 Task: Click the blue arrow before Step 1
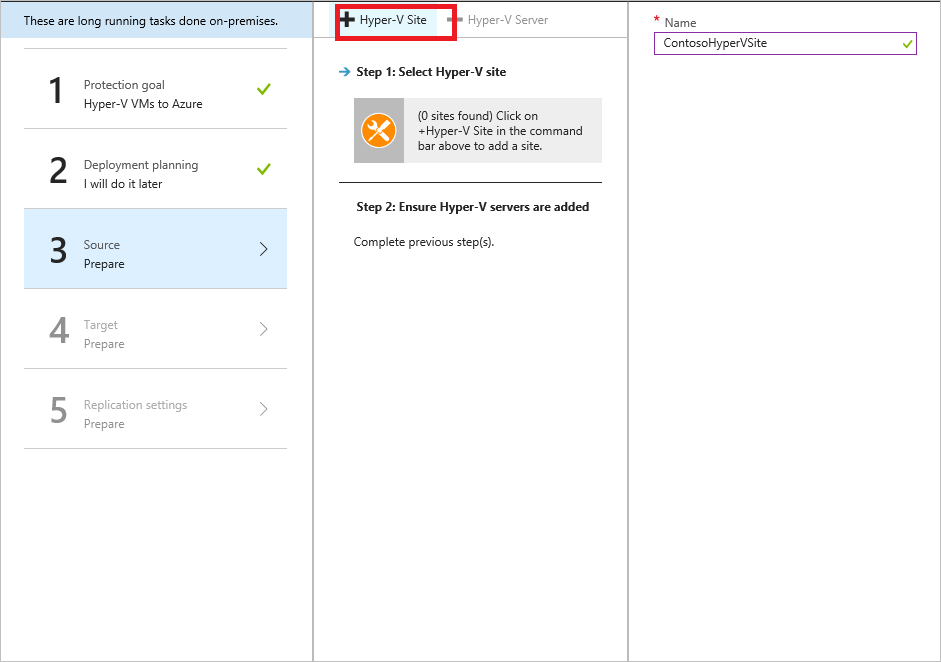click(x=345, y=72)
